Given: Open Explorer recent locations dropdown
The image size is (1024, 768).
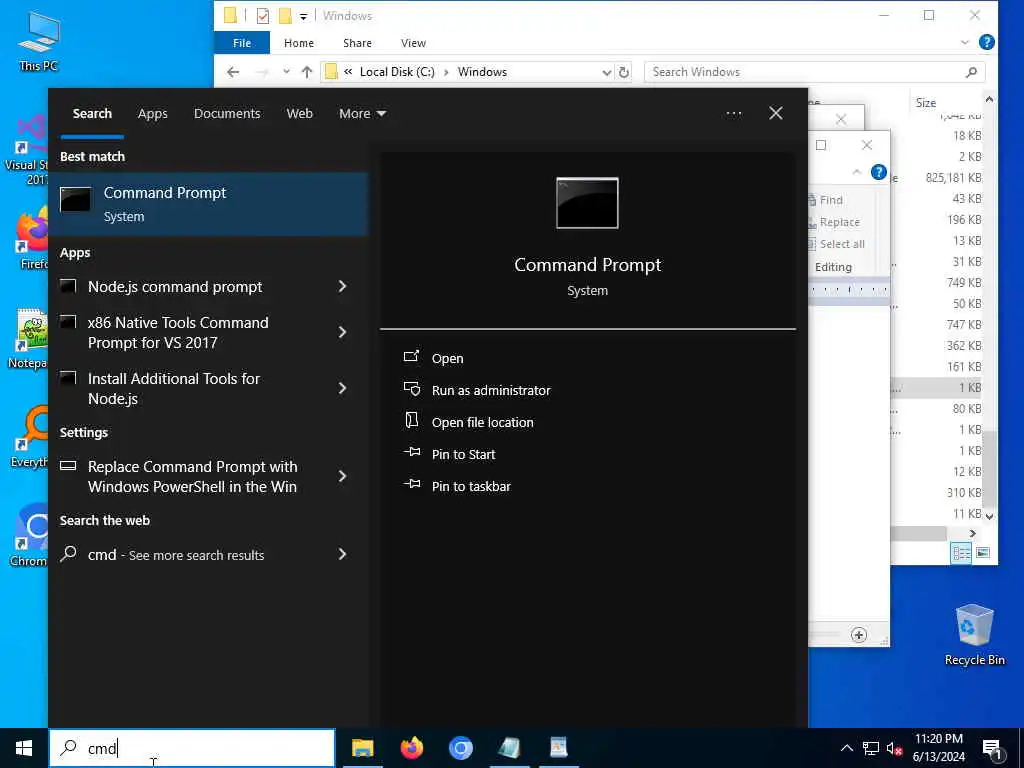Looking at the screenshot, I should tap(286, 72).
